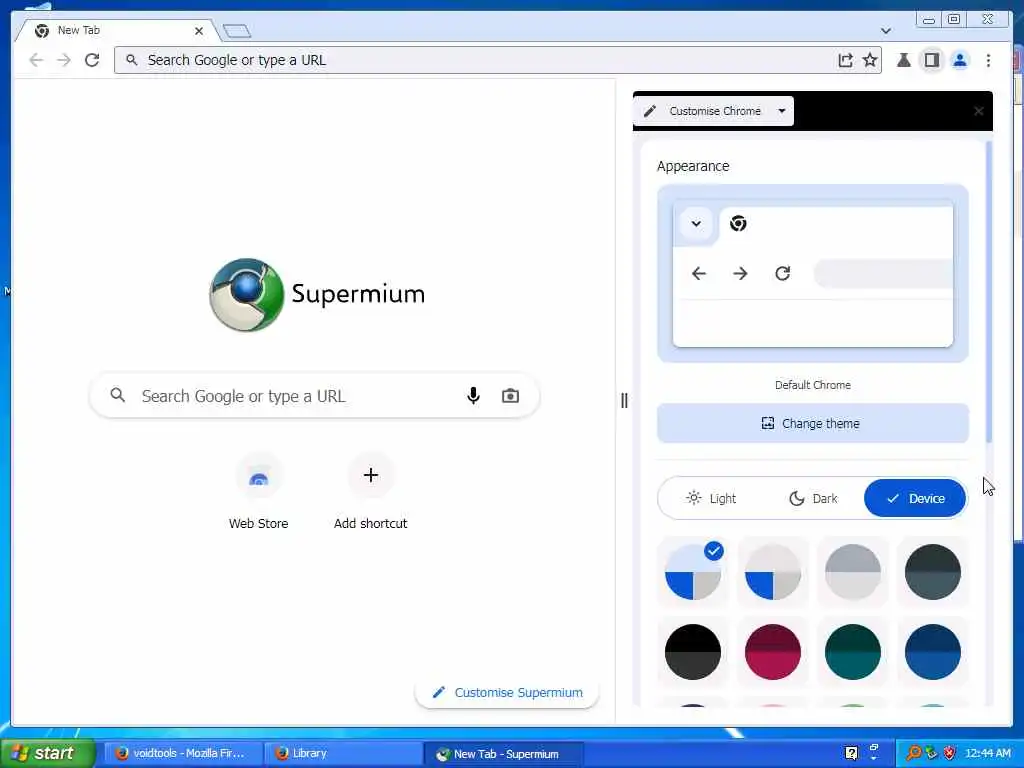Choose the navy blue color swatch
Viewport: 1024px width, 768px height.
[x=933, y=652]
